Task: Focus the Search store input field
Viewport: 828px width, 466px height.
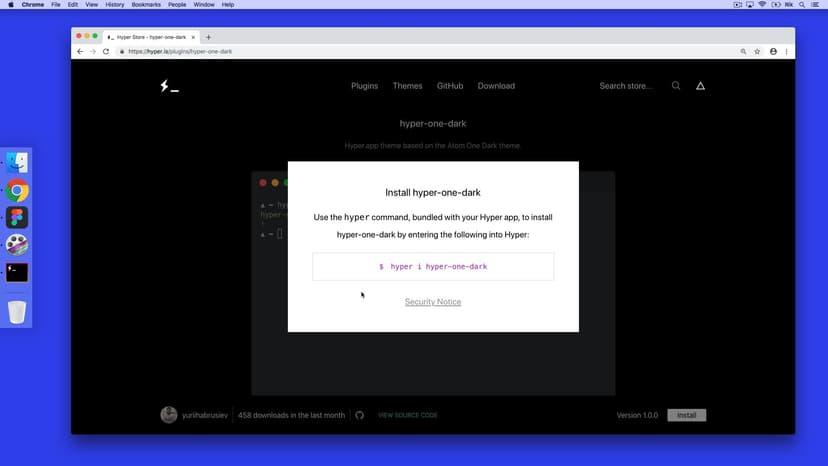Action: [626, 86]
